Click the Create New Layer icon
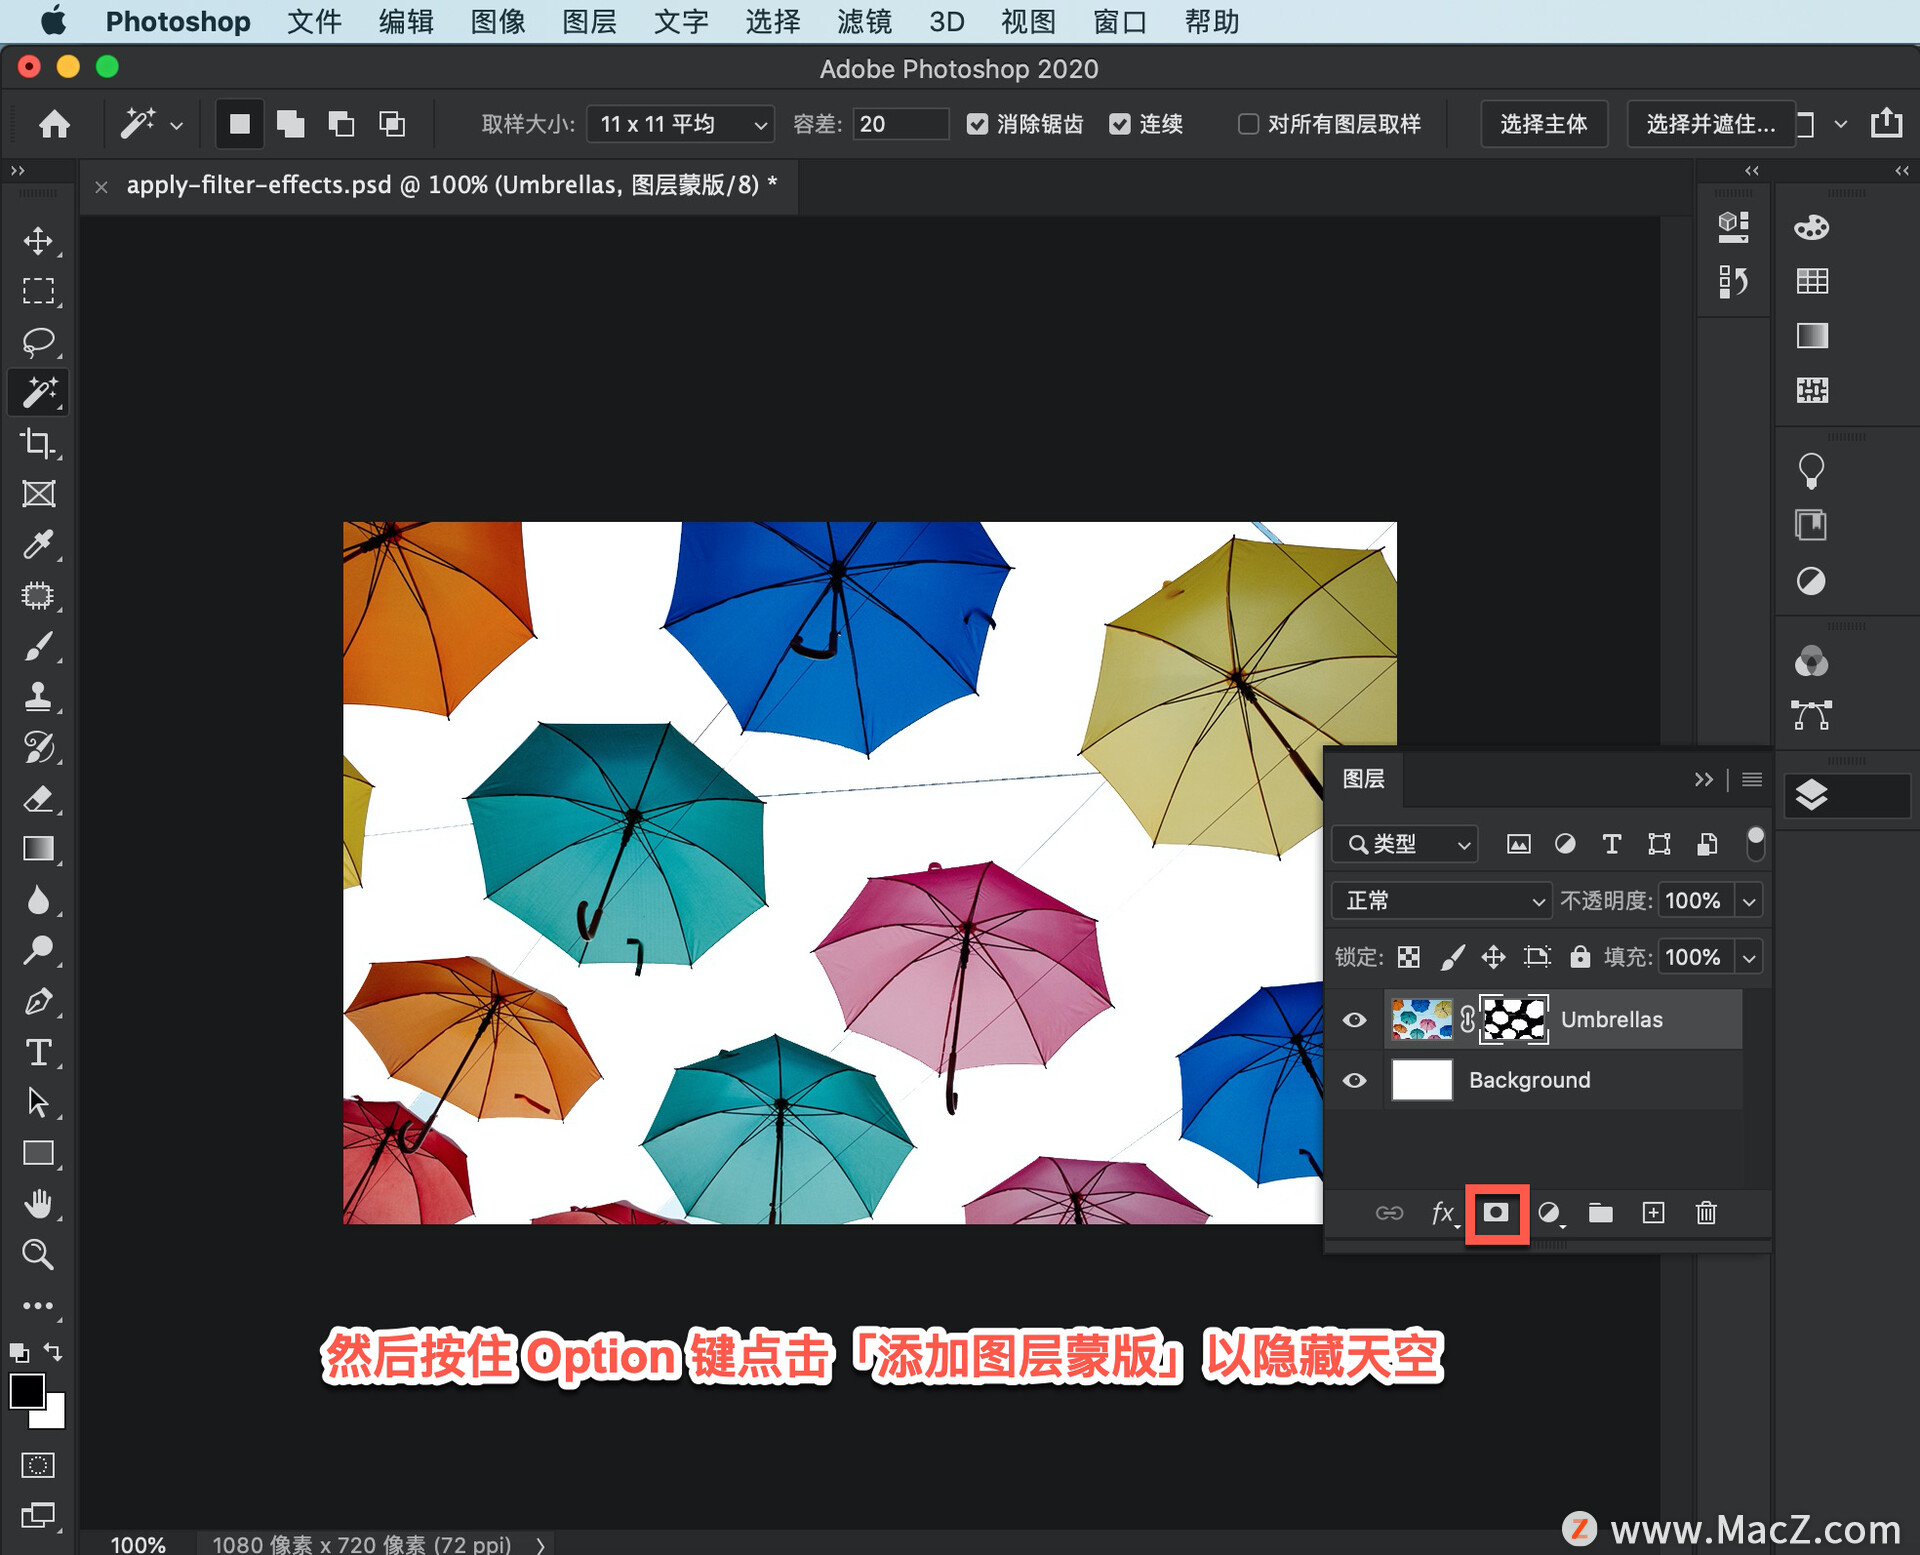1920x1555 pixels. click(x=1653, y=1212)
